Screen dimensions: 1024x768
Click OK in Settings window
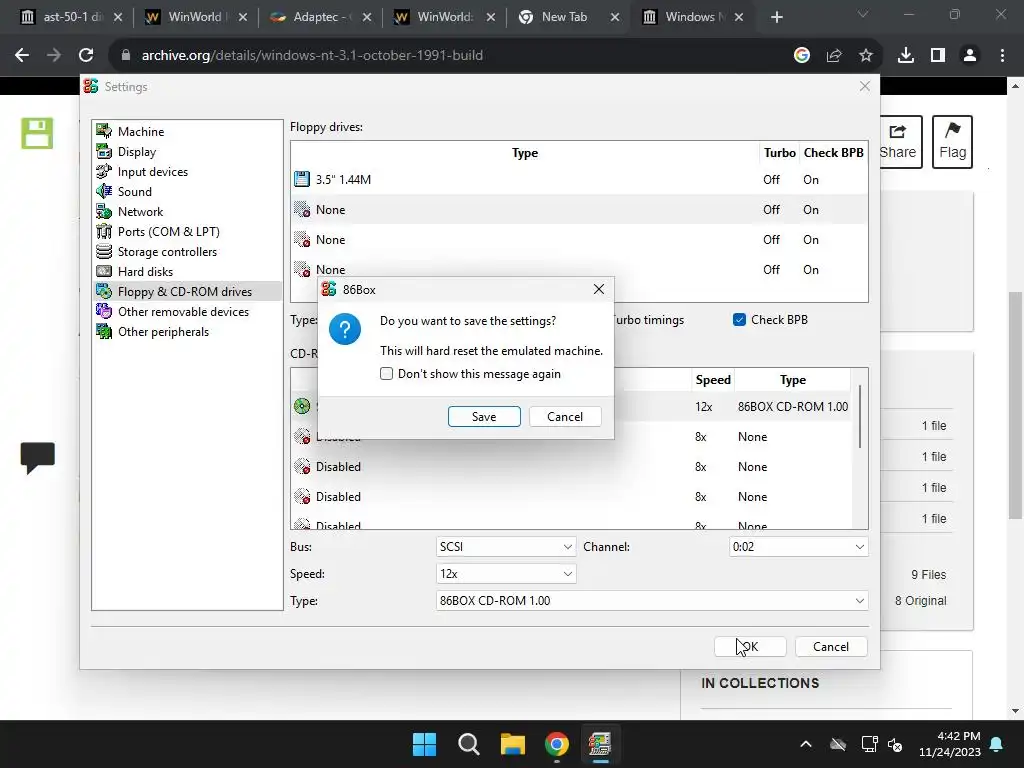pos(750,647)
